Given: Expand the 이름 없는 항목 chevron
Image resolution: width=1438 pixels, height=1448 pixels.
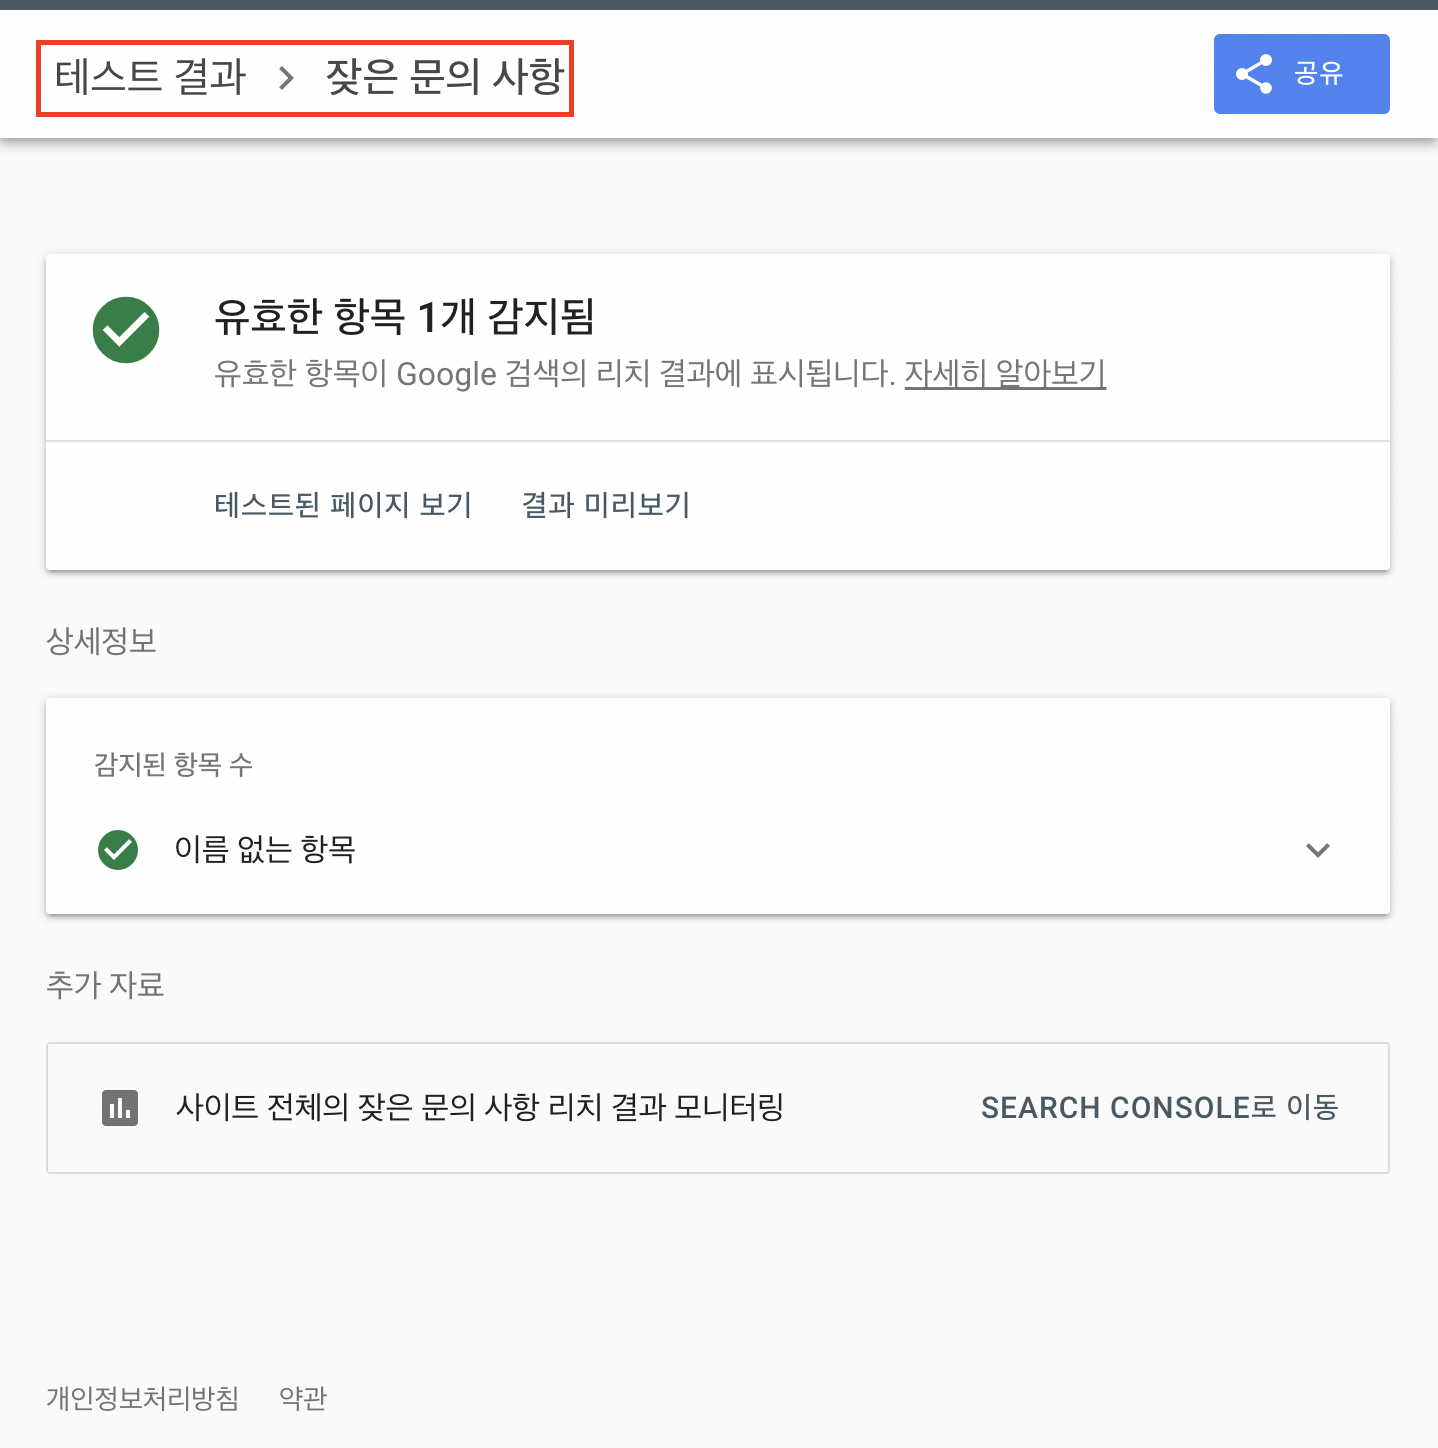Looking at the screenshot, I should pos(1318,850).
